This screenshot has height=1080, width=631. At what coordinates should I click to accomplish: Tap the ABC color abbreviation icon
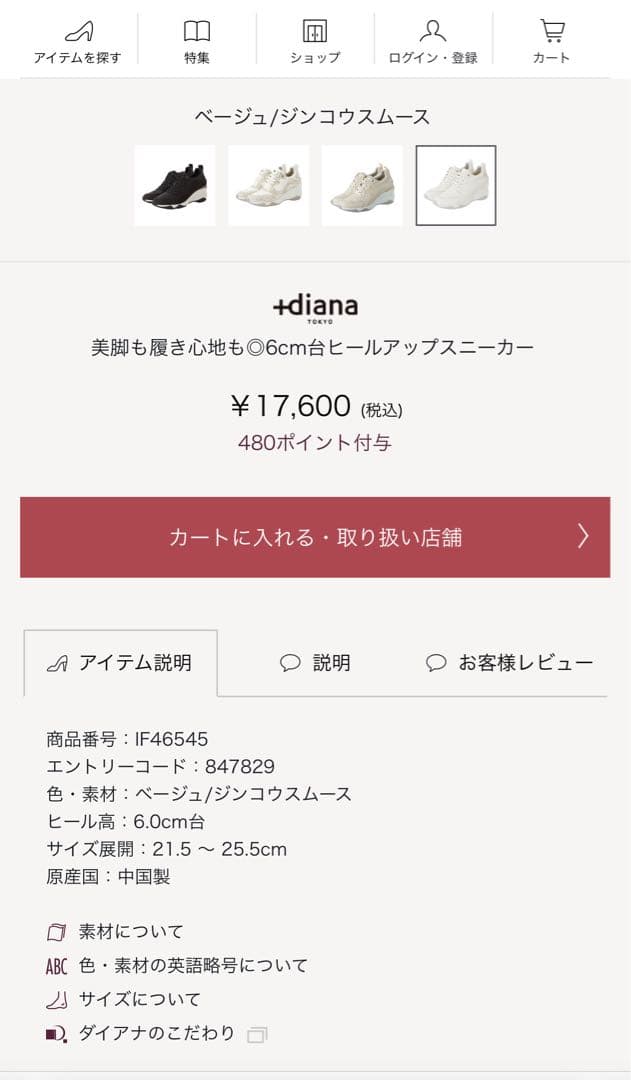pos(57,966)
